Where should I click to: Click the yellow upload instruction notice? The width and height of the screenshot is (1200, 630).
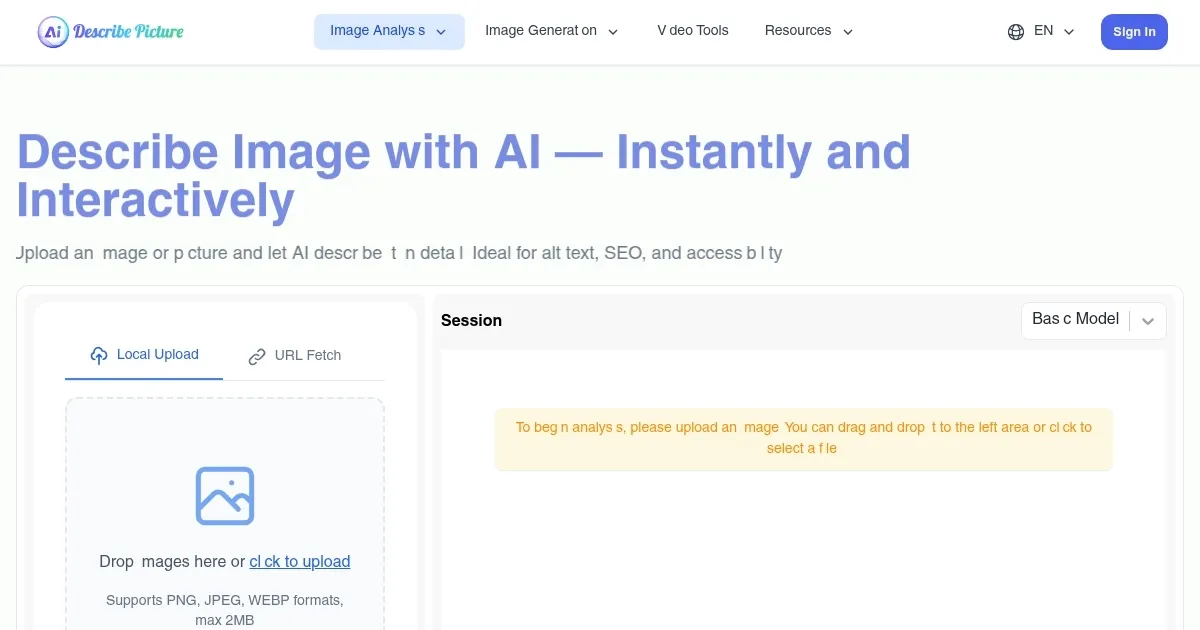coord(803,438)
